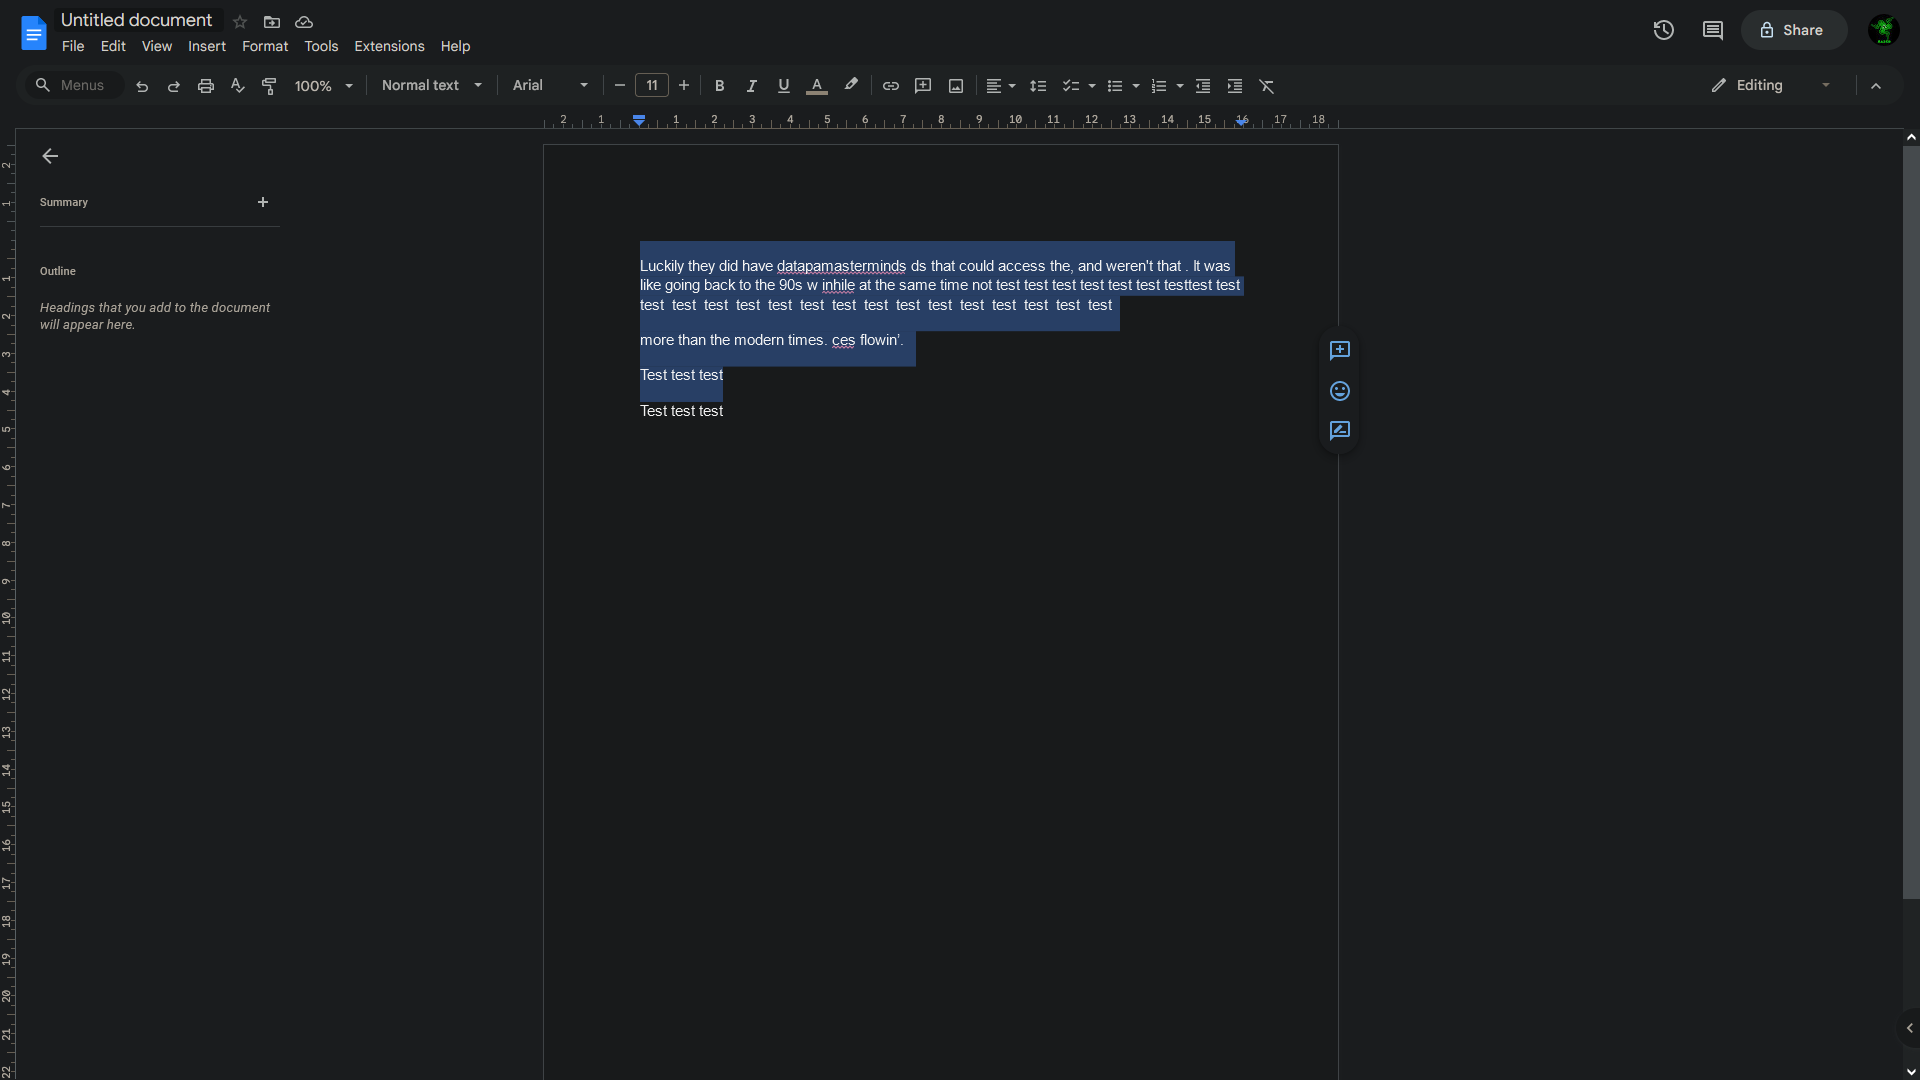1920x1080 pixels.
Task: Open the Normal text style dropdown
Action: 431,86
